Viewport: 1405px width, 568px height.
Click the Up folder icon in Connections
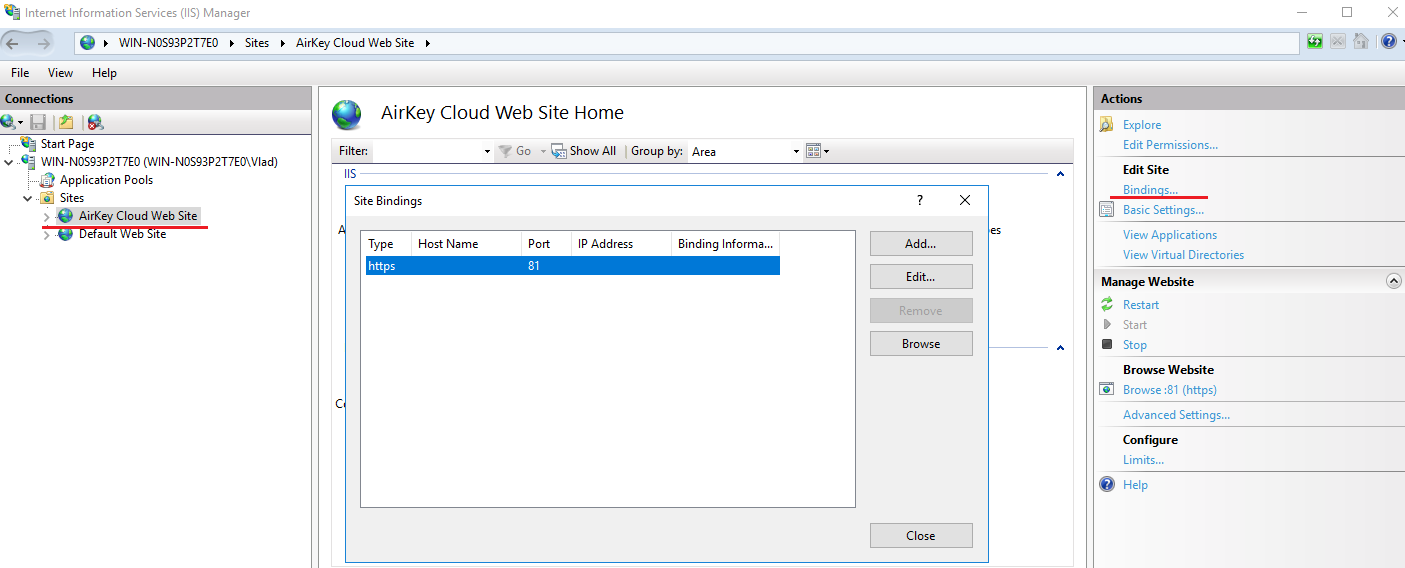(x=66, y=122)
